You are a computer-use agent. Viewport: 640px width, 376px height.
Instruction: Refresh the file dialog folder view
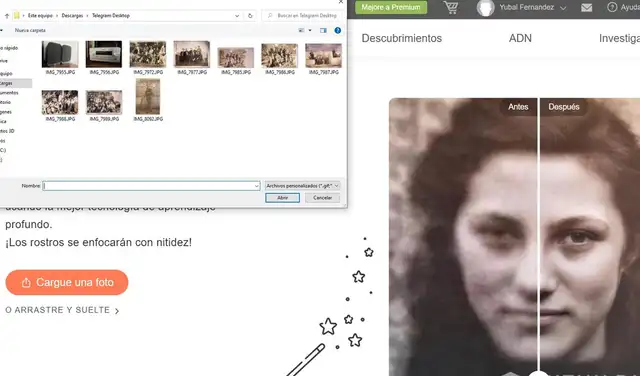point(250,16)
